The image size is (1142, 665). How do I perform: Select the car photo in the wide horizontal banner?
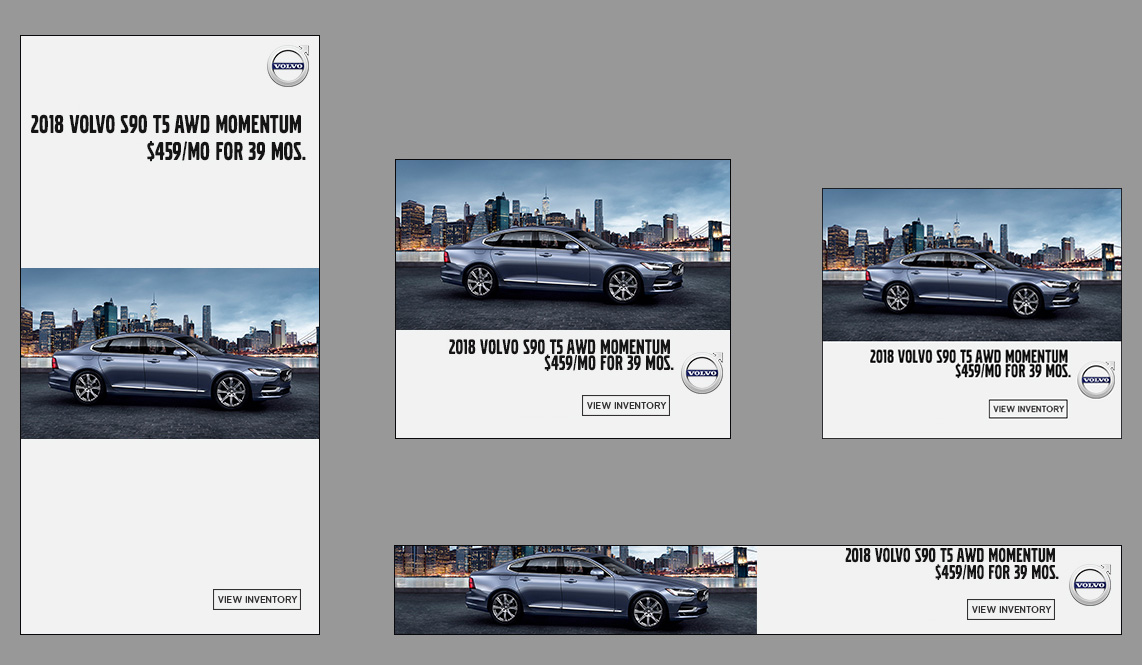575,590
